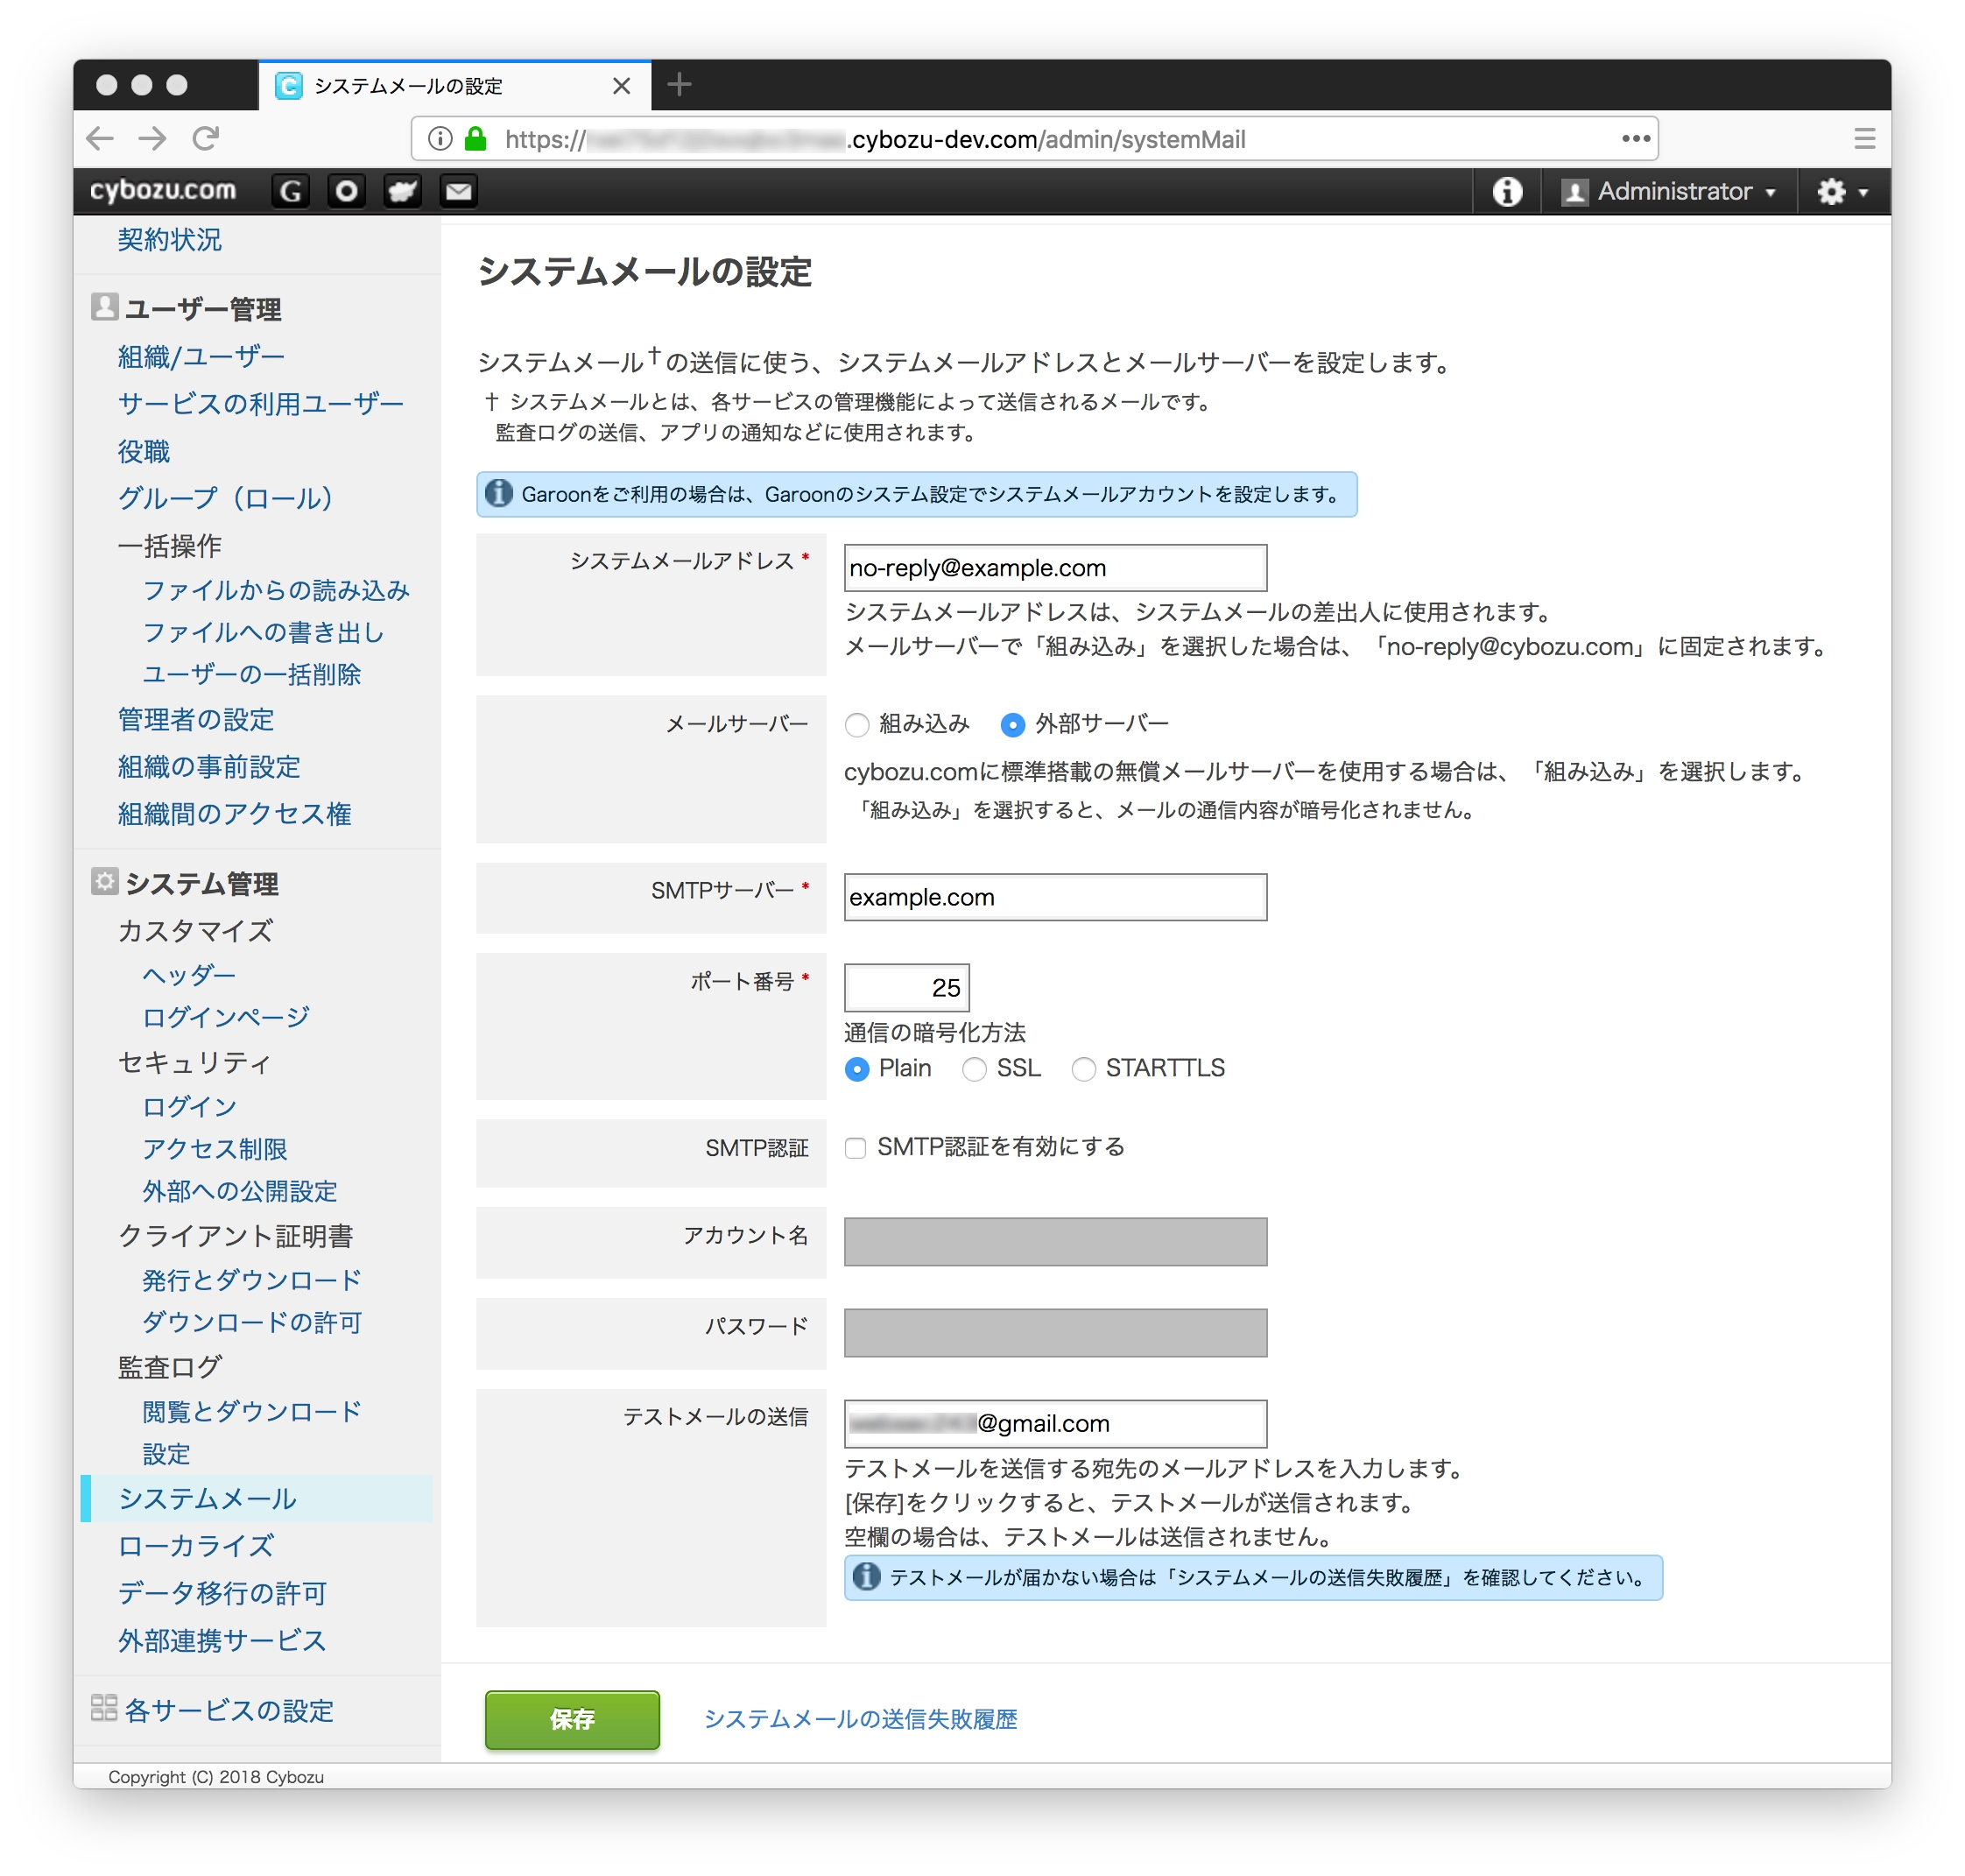Choose STARTTLS encryption option
Image resolution: width=1965 pixels, height=1876 pixels.
pyautogui.click(x=1083, y=1070)
